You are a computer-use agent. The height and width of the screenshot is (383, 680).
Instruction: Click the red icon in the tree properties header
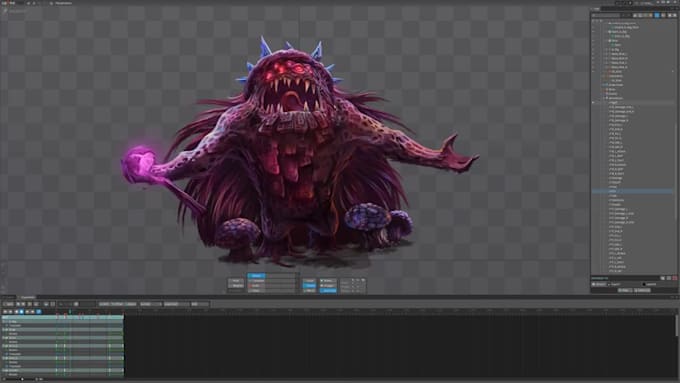(x=675, y=278)
